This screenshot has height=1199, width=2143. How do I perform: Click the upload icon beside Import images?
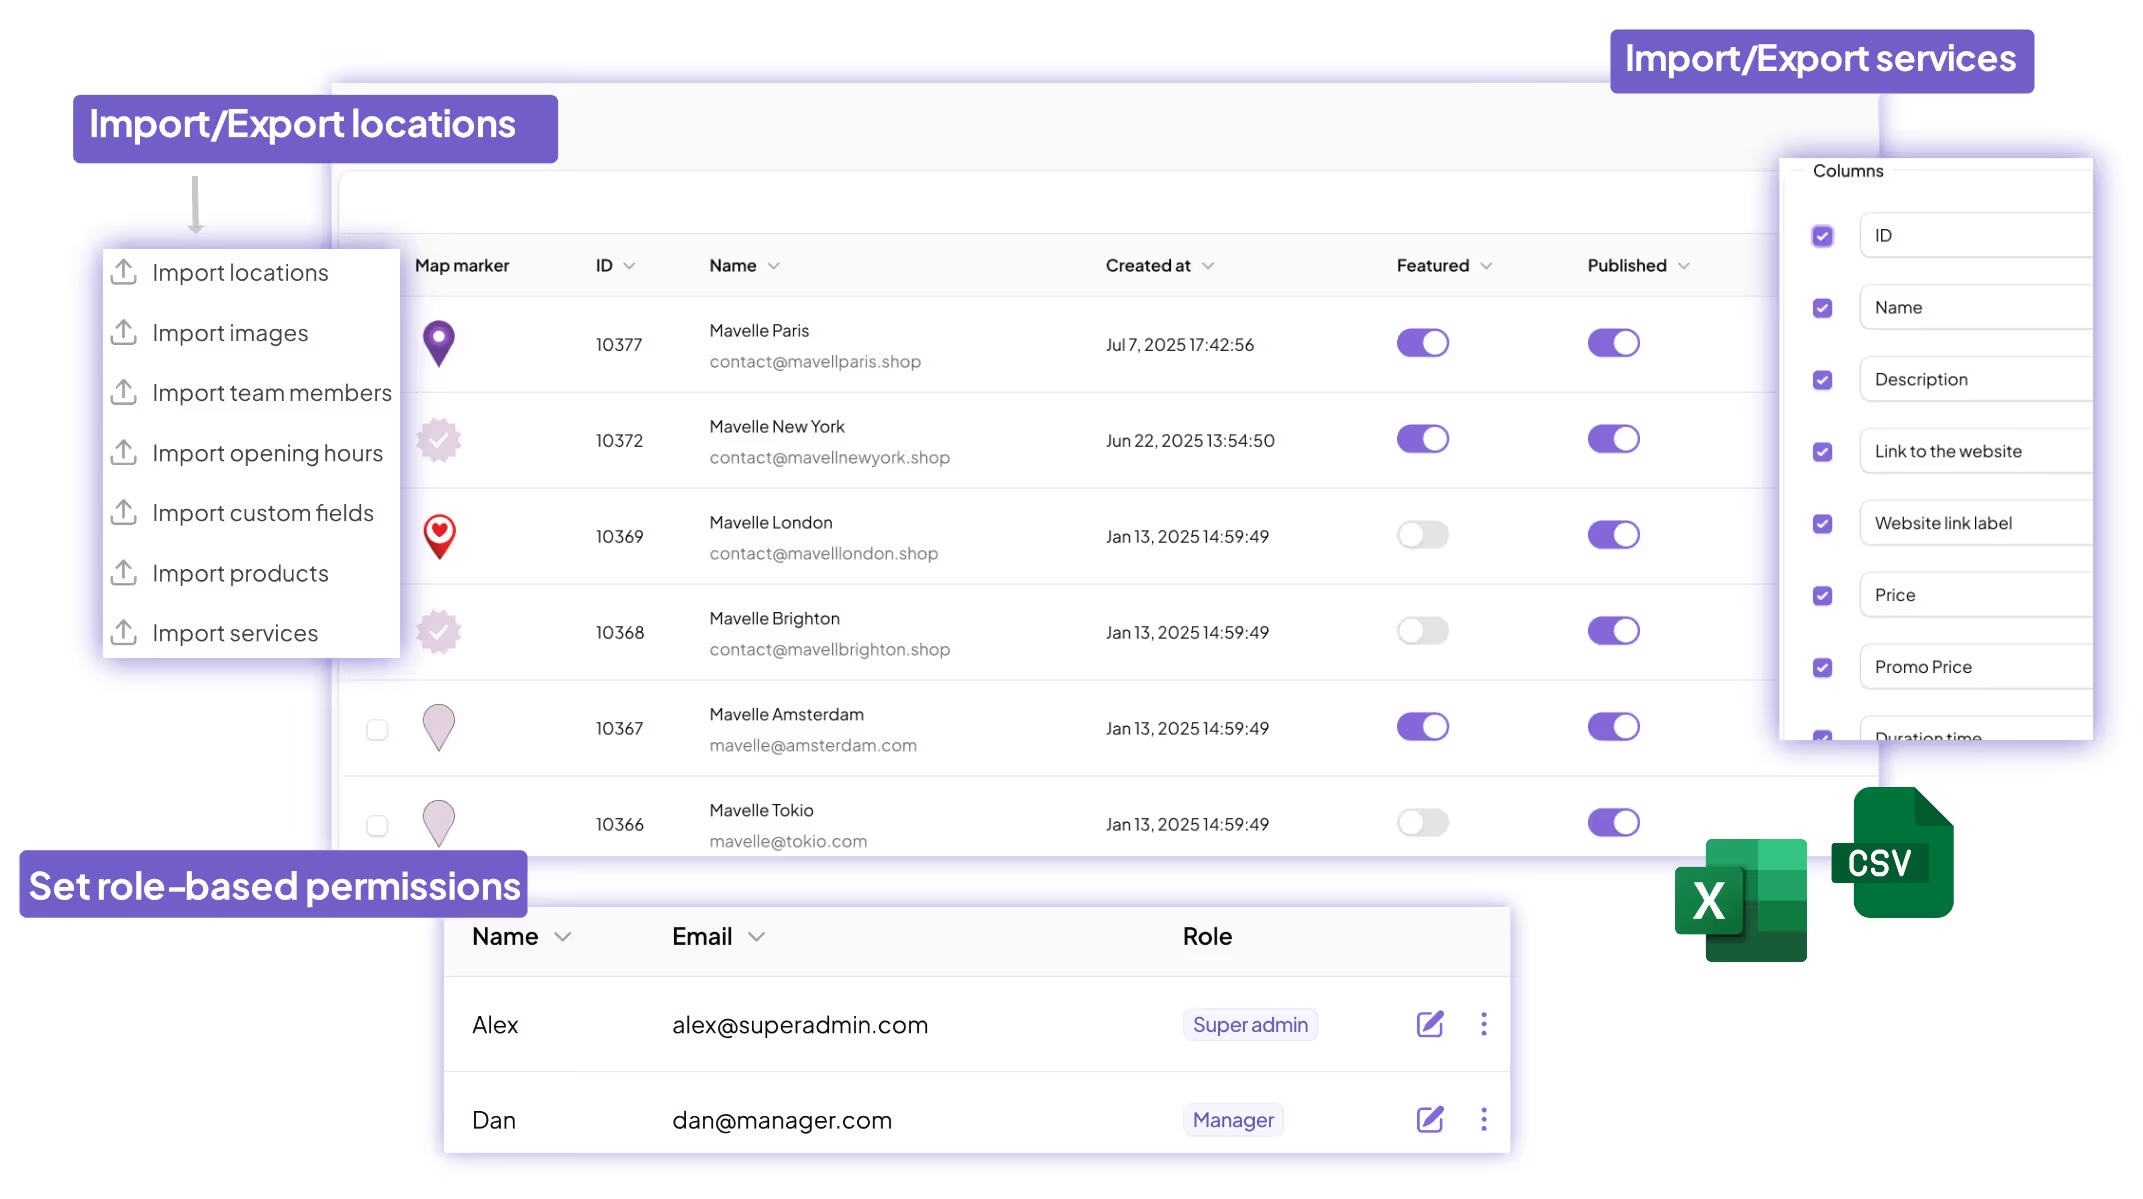click(x=123, y=332)
